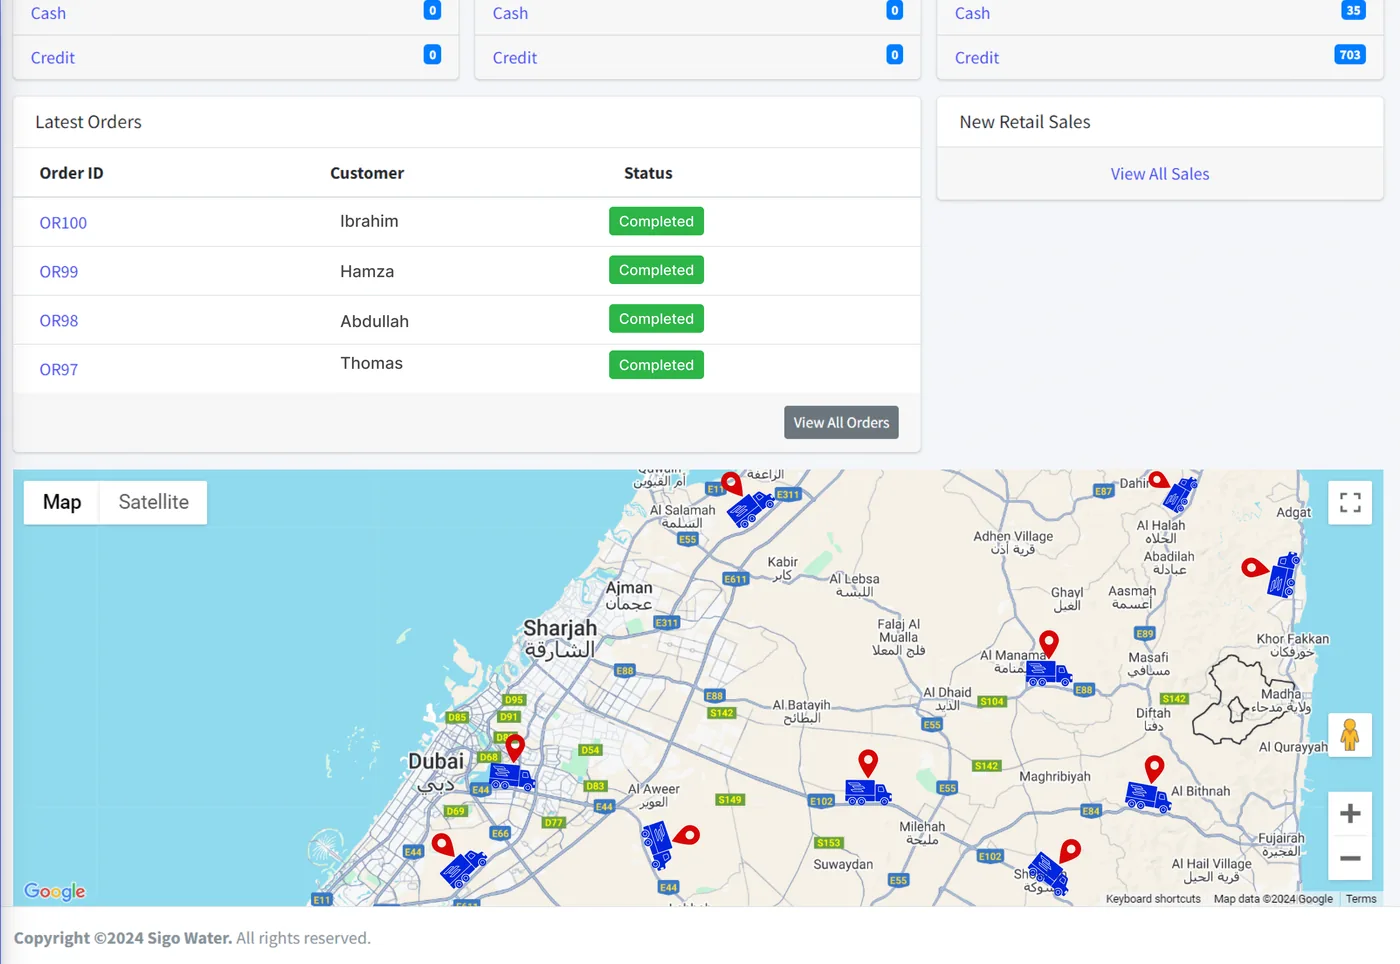
Task: Click the red pin at Al Manama
Action: 1049,643
